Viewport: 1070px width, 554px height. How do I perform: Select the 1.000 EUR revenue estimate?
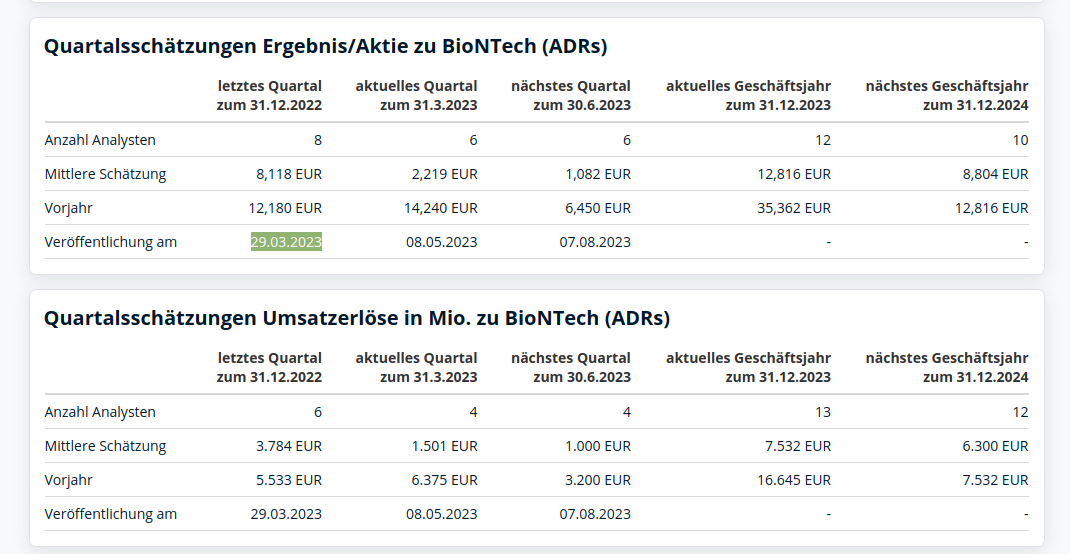click(598, 446)
